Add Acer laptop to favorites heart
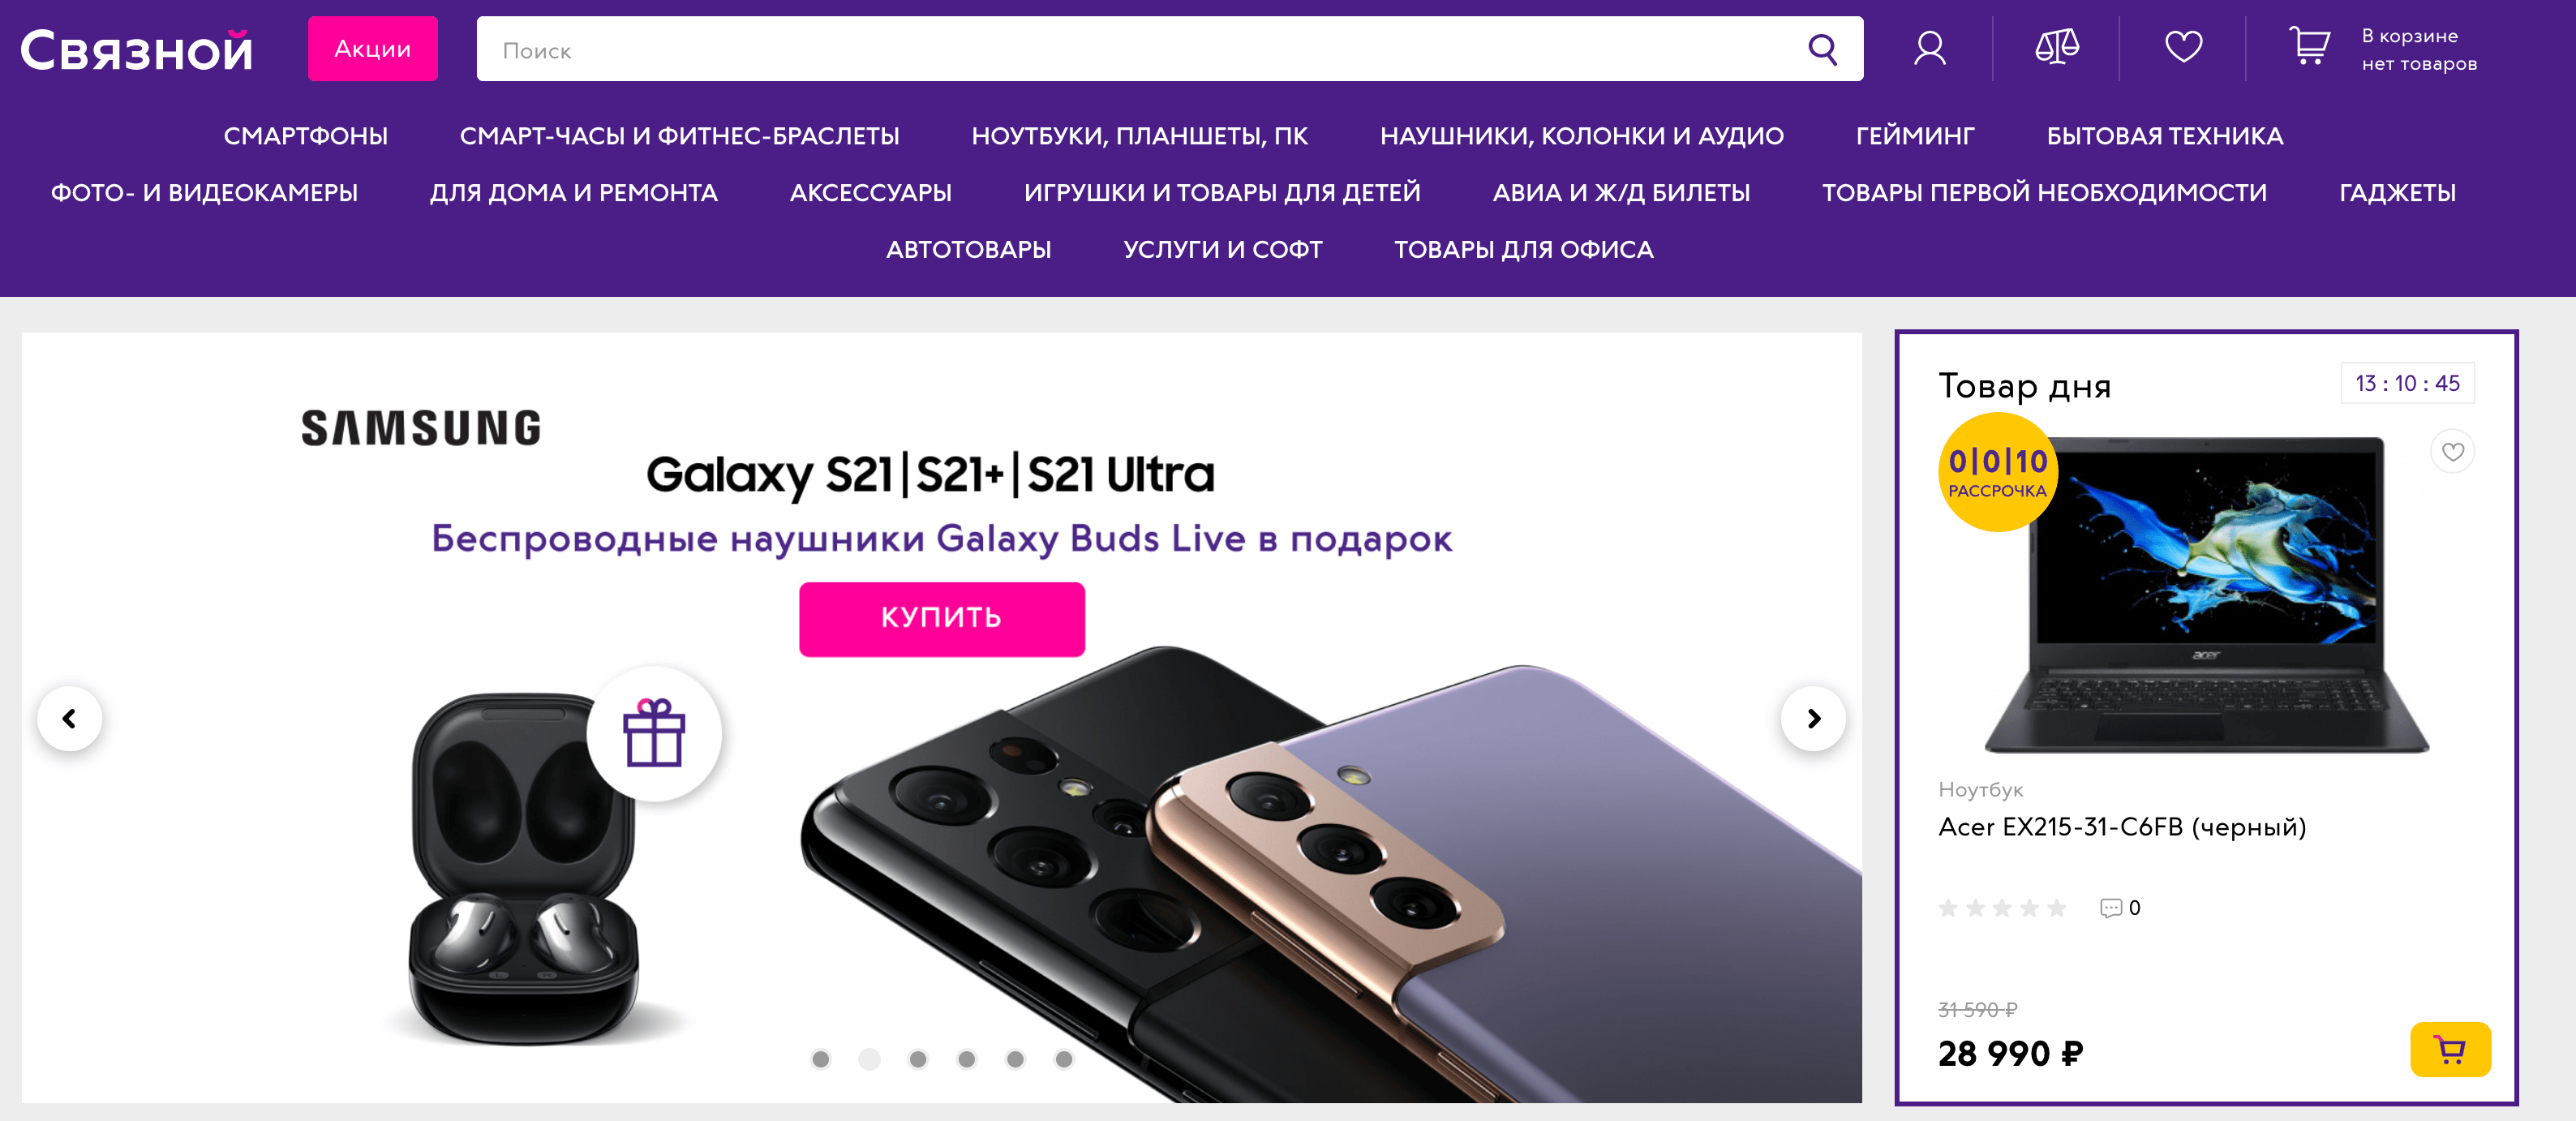The height and width of the screenshot is (1121, 2576). pos(2452,452)
